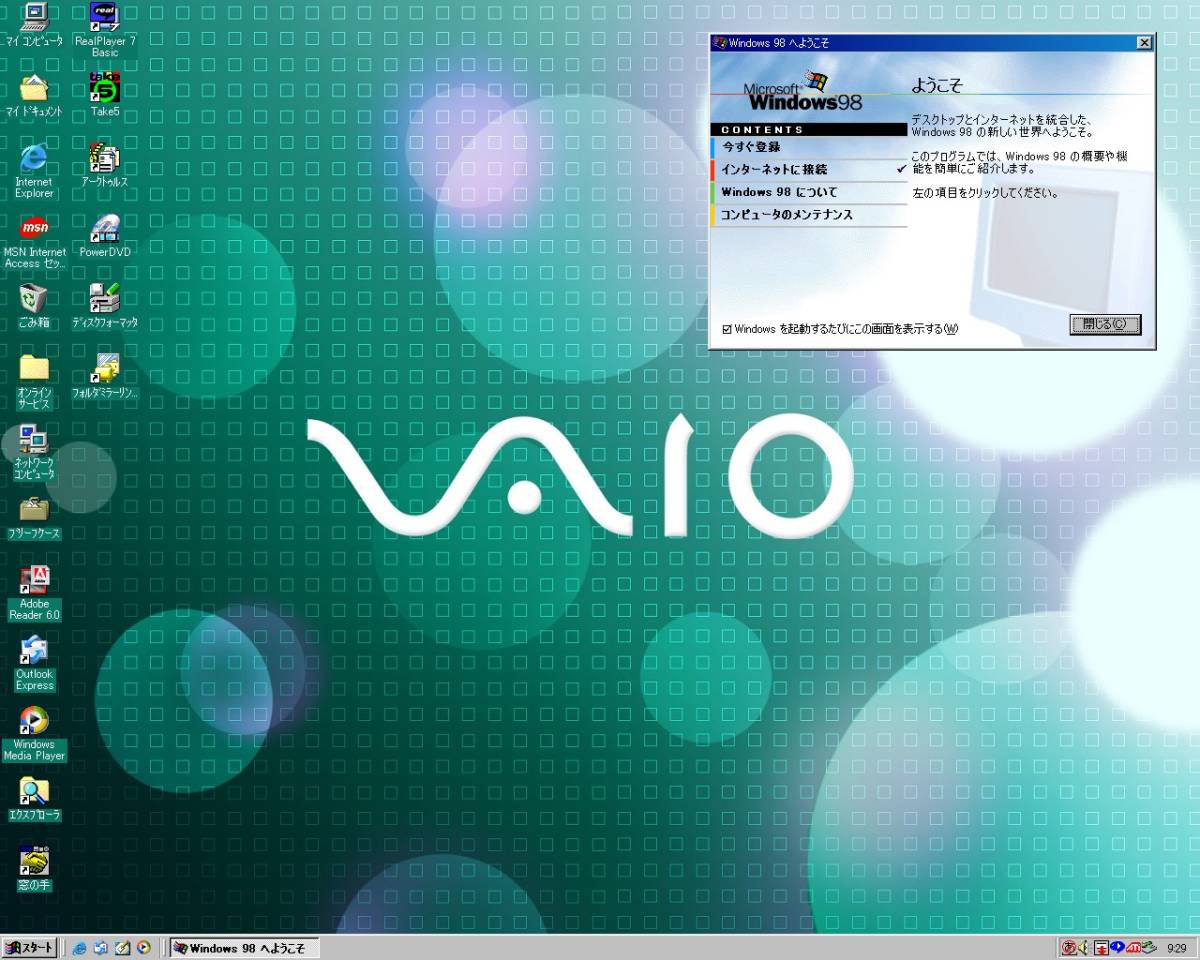Open the Online Services (オンライン サービス) folder
Viewport: 1200px width, 960px height.
[34, 381]
